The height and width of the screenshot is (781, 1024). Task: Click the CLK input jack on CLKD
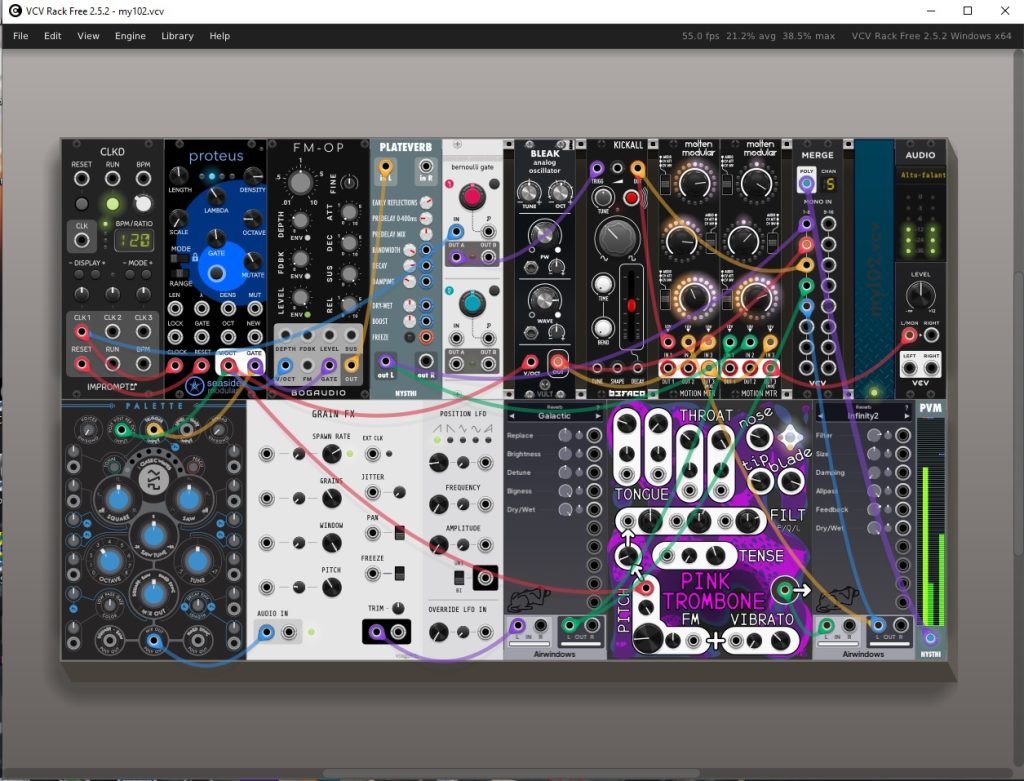[x=82, y=240]
